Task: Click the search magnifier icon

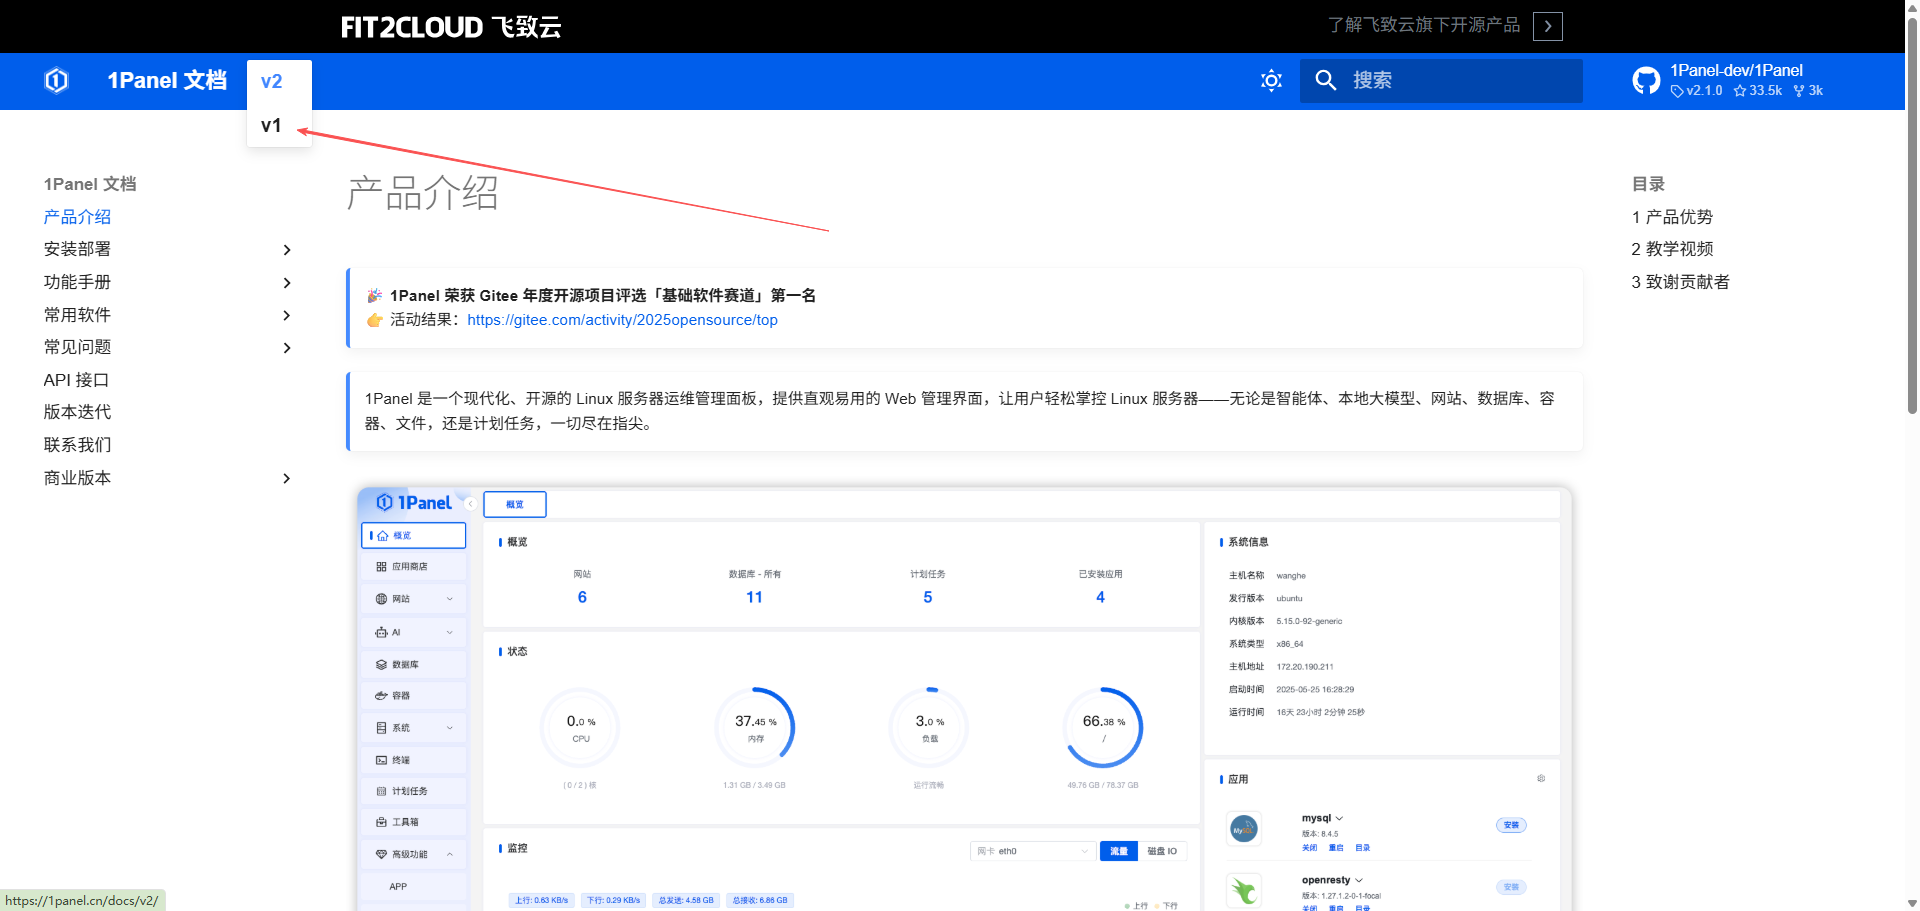Action: (x=1325, y=81)
